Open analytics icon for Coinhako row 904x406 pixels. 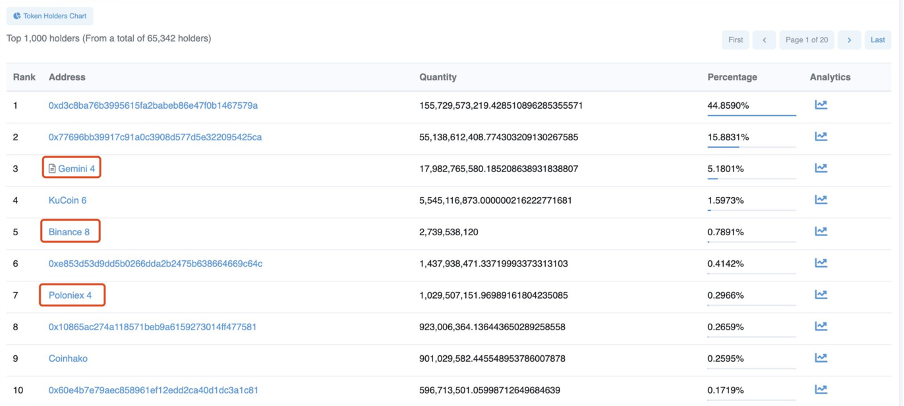coord(821,358)
